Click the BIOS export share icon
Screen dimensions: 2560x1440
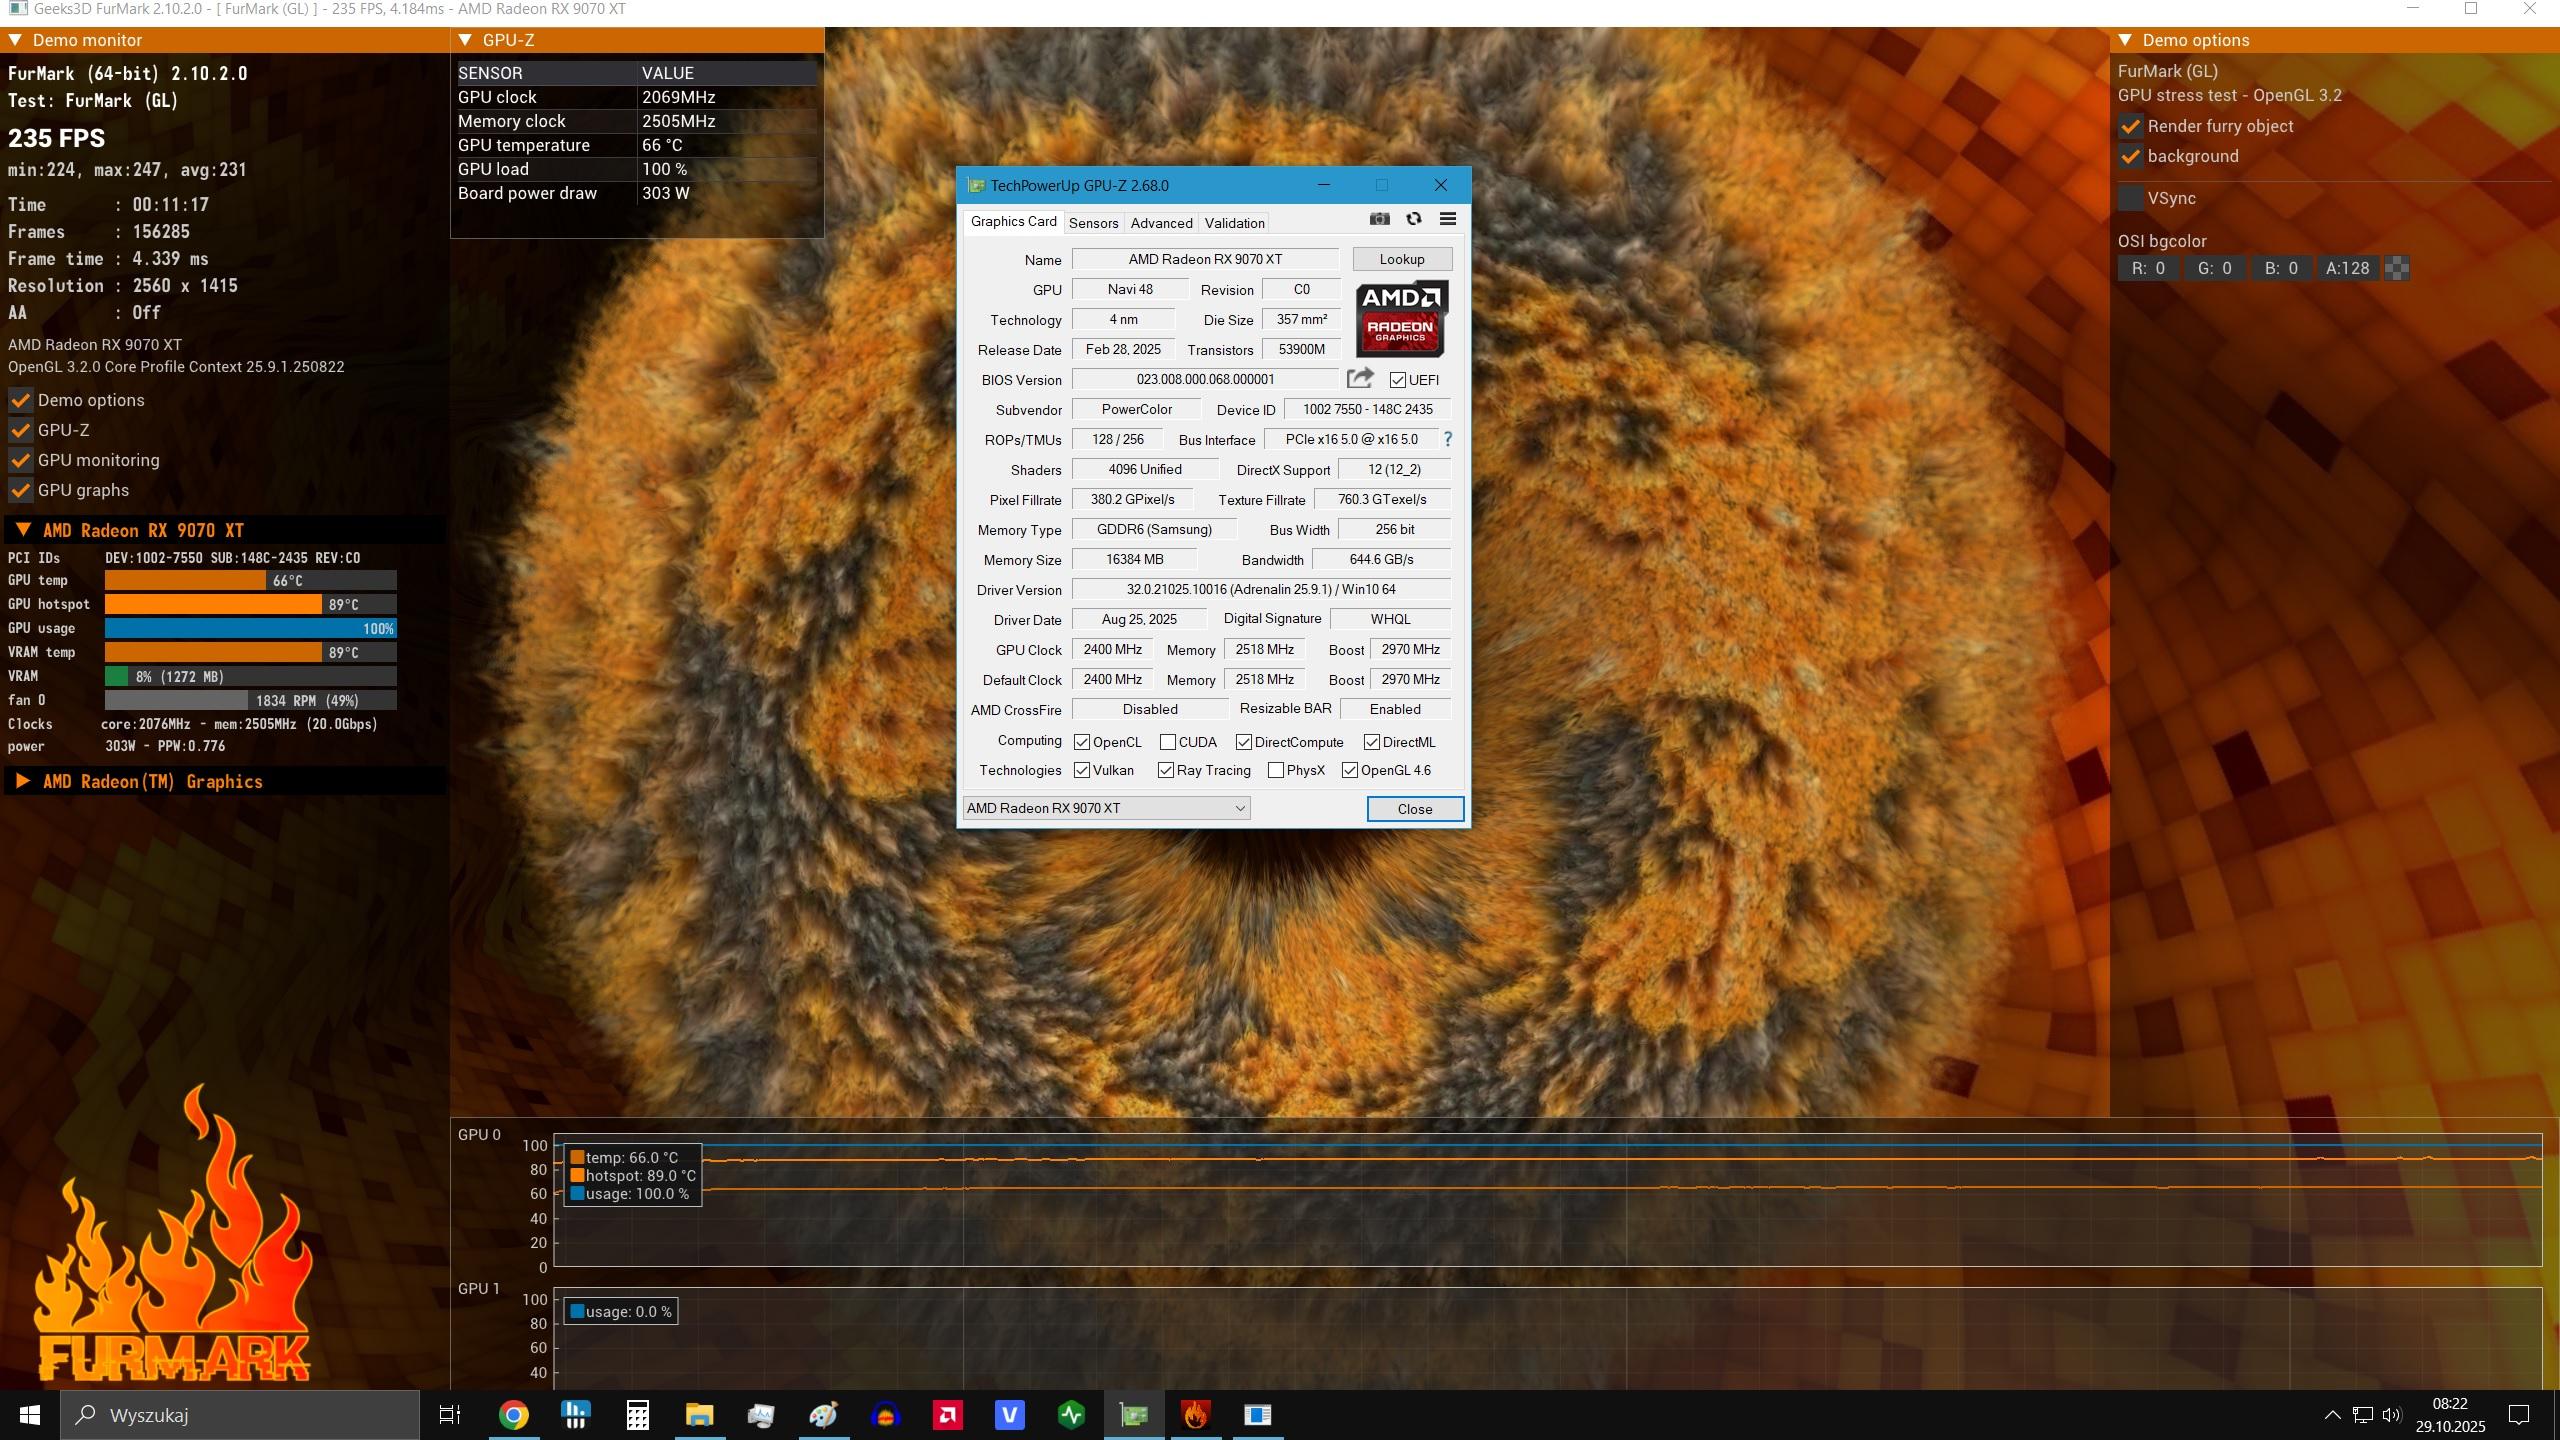click(1359, 378)
